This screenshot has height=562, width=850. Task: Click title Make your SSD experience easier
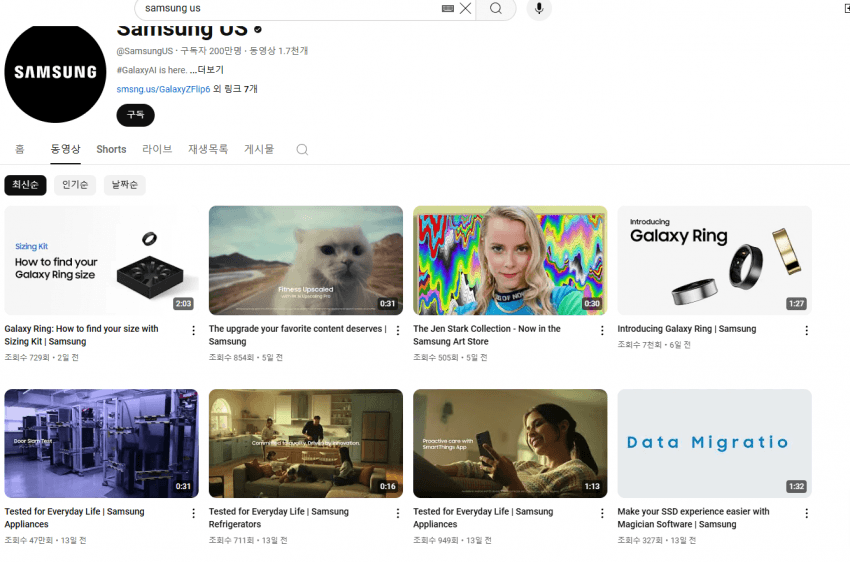693,518
